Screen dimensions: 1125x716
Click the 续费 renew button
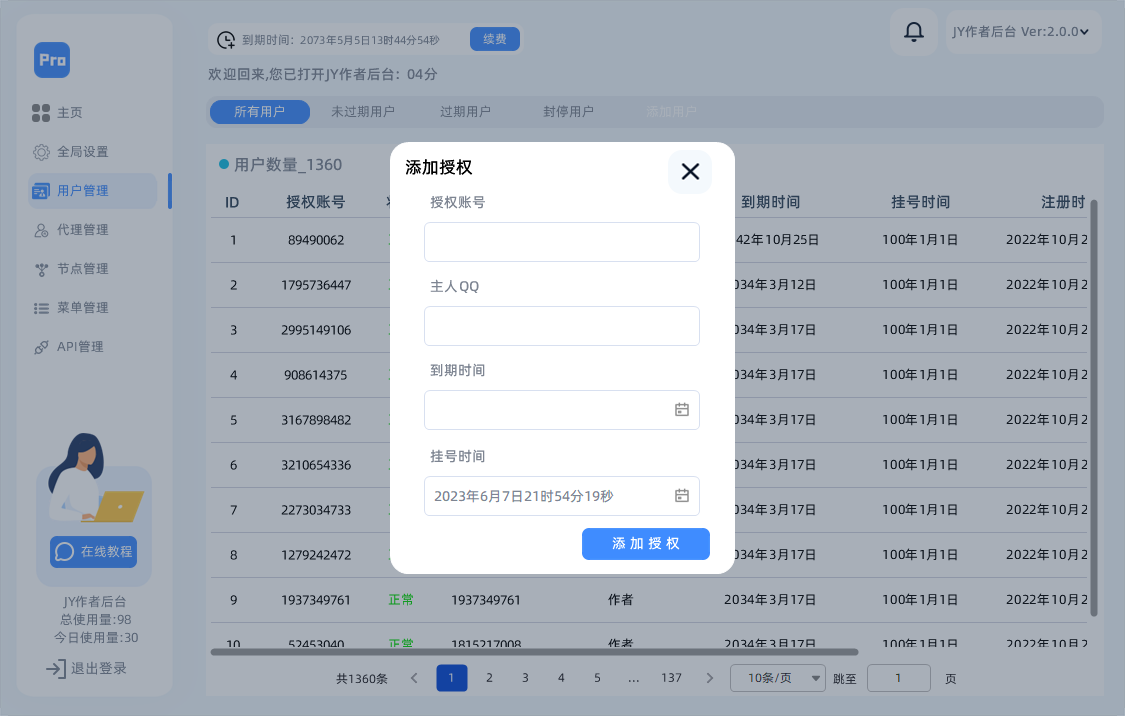click(494, 38)
